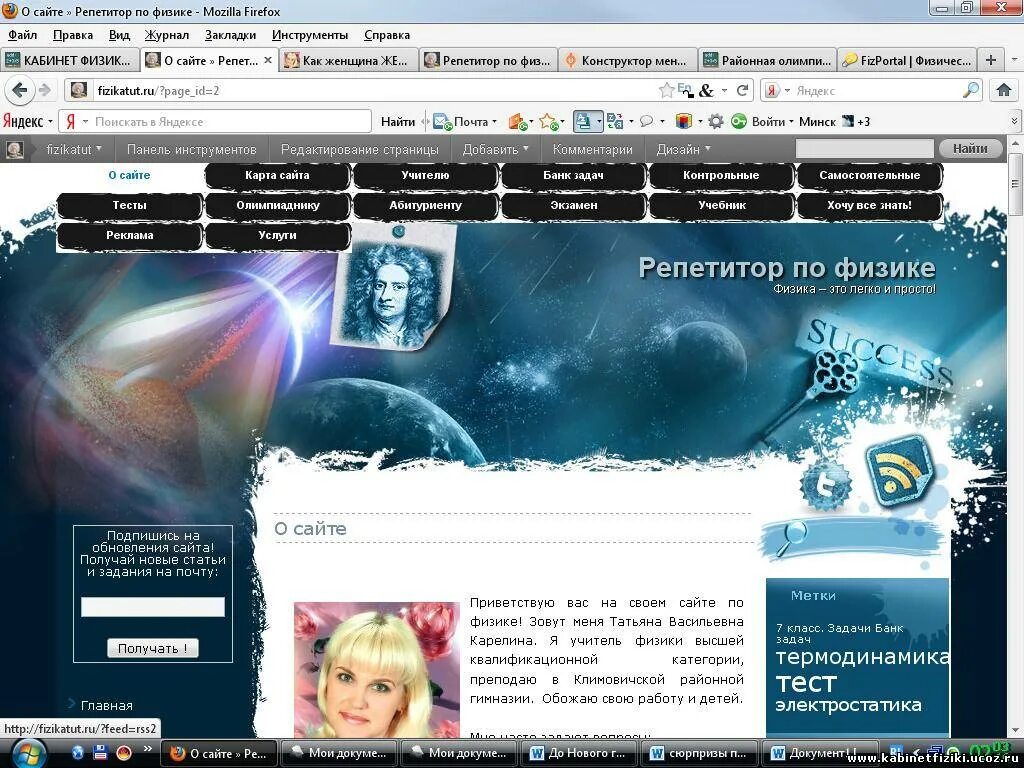Click the subscription email input field
Viewport: 1024px width, 768px height.
pos(153,607)
